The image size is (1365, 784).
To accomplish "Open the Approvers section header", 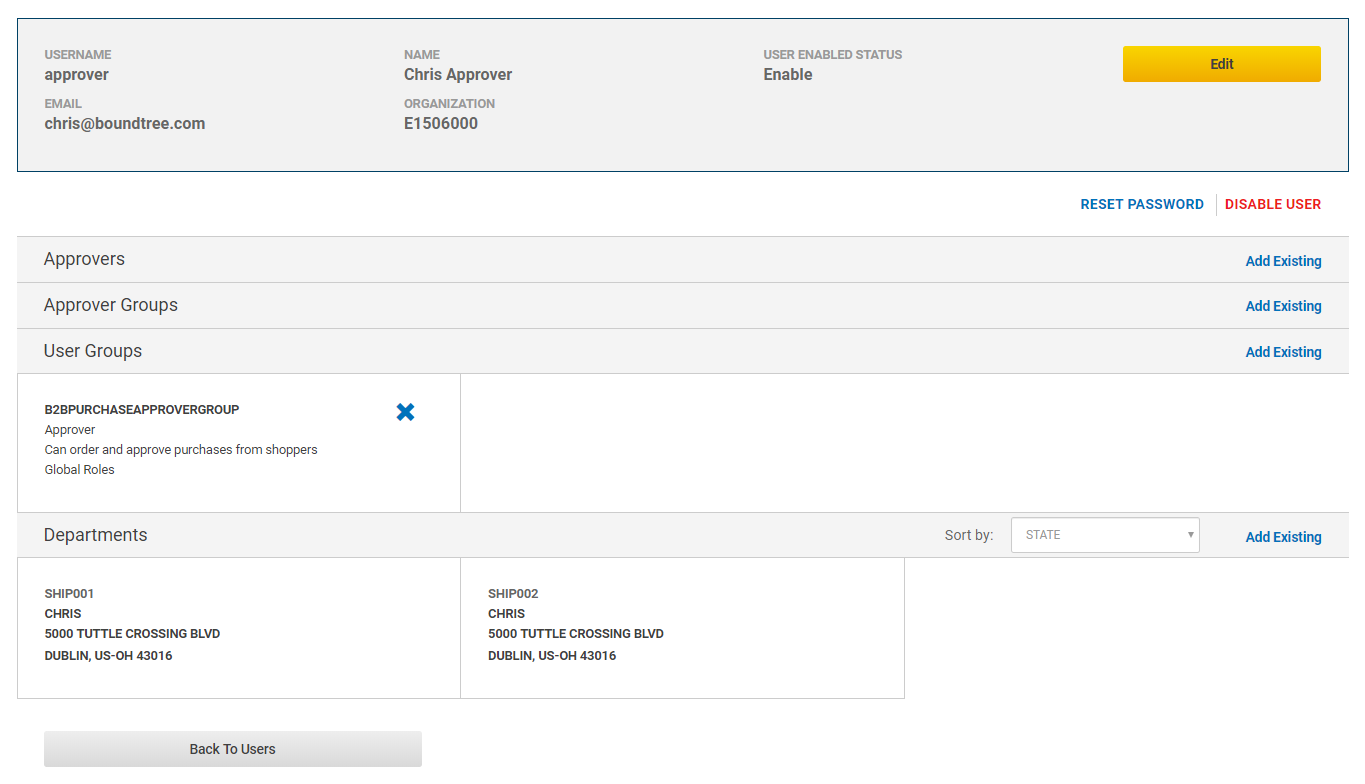I will [x=84, y=259].
